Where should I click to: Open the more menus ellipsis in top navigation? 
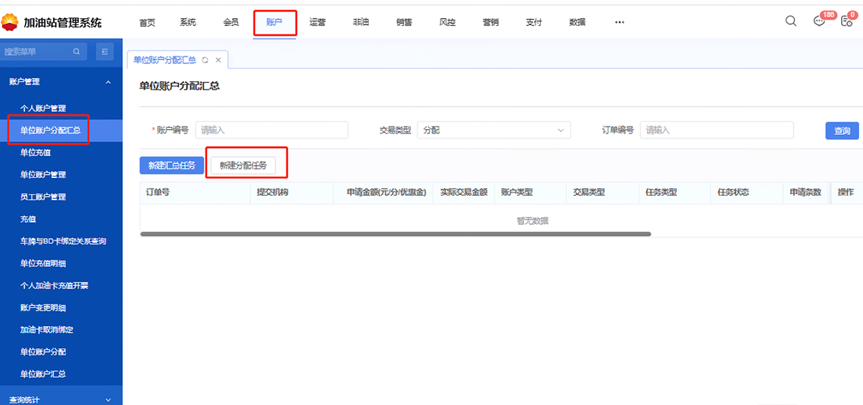point(619,22)
